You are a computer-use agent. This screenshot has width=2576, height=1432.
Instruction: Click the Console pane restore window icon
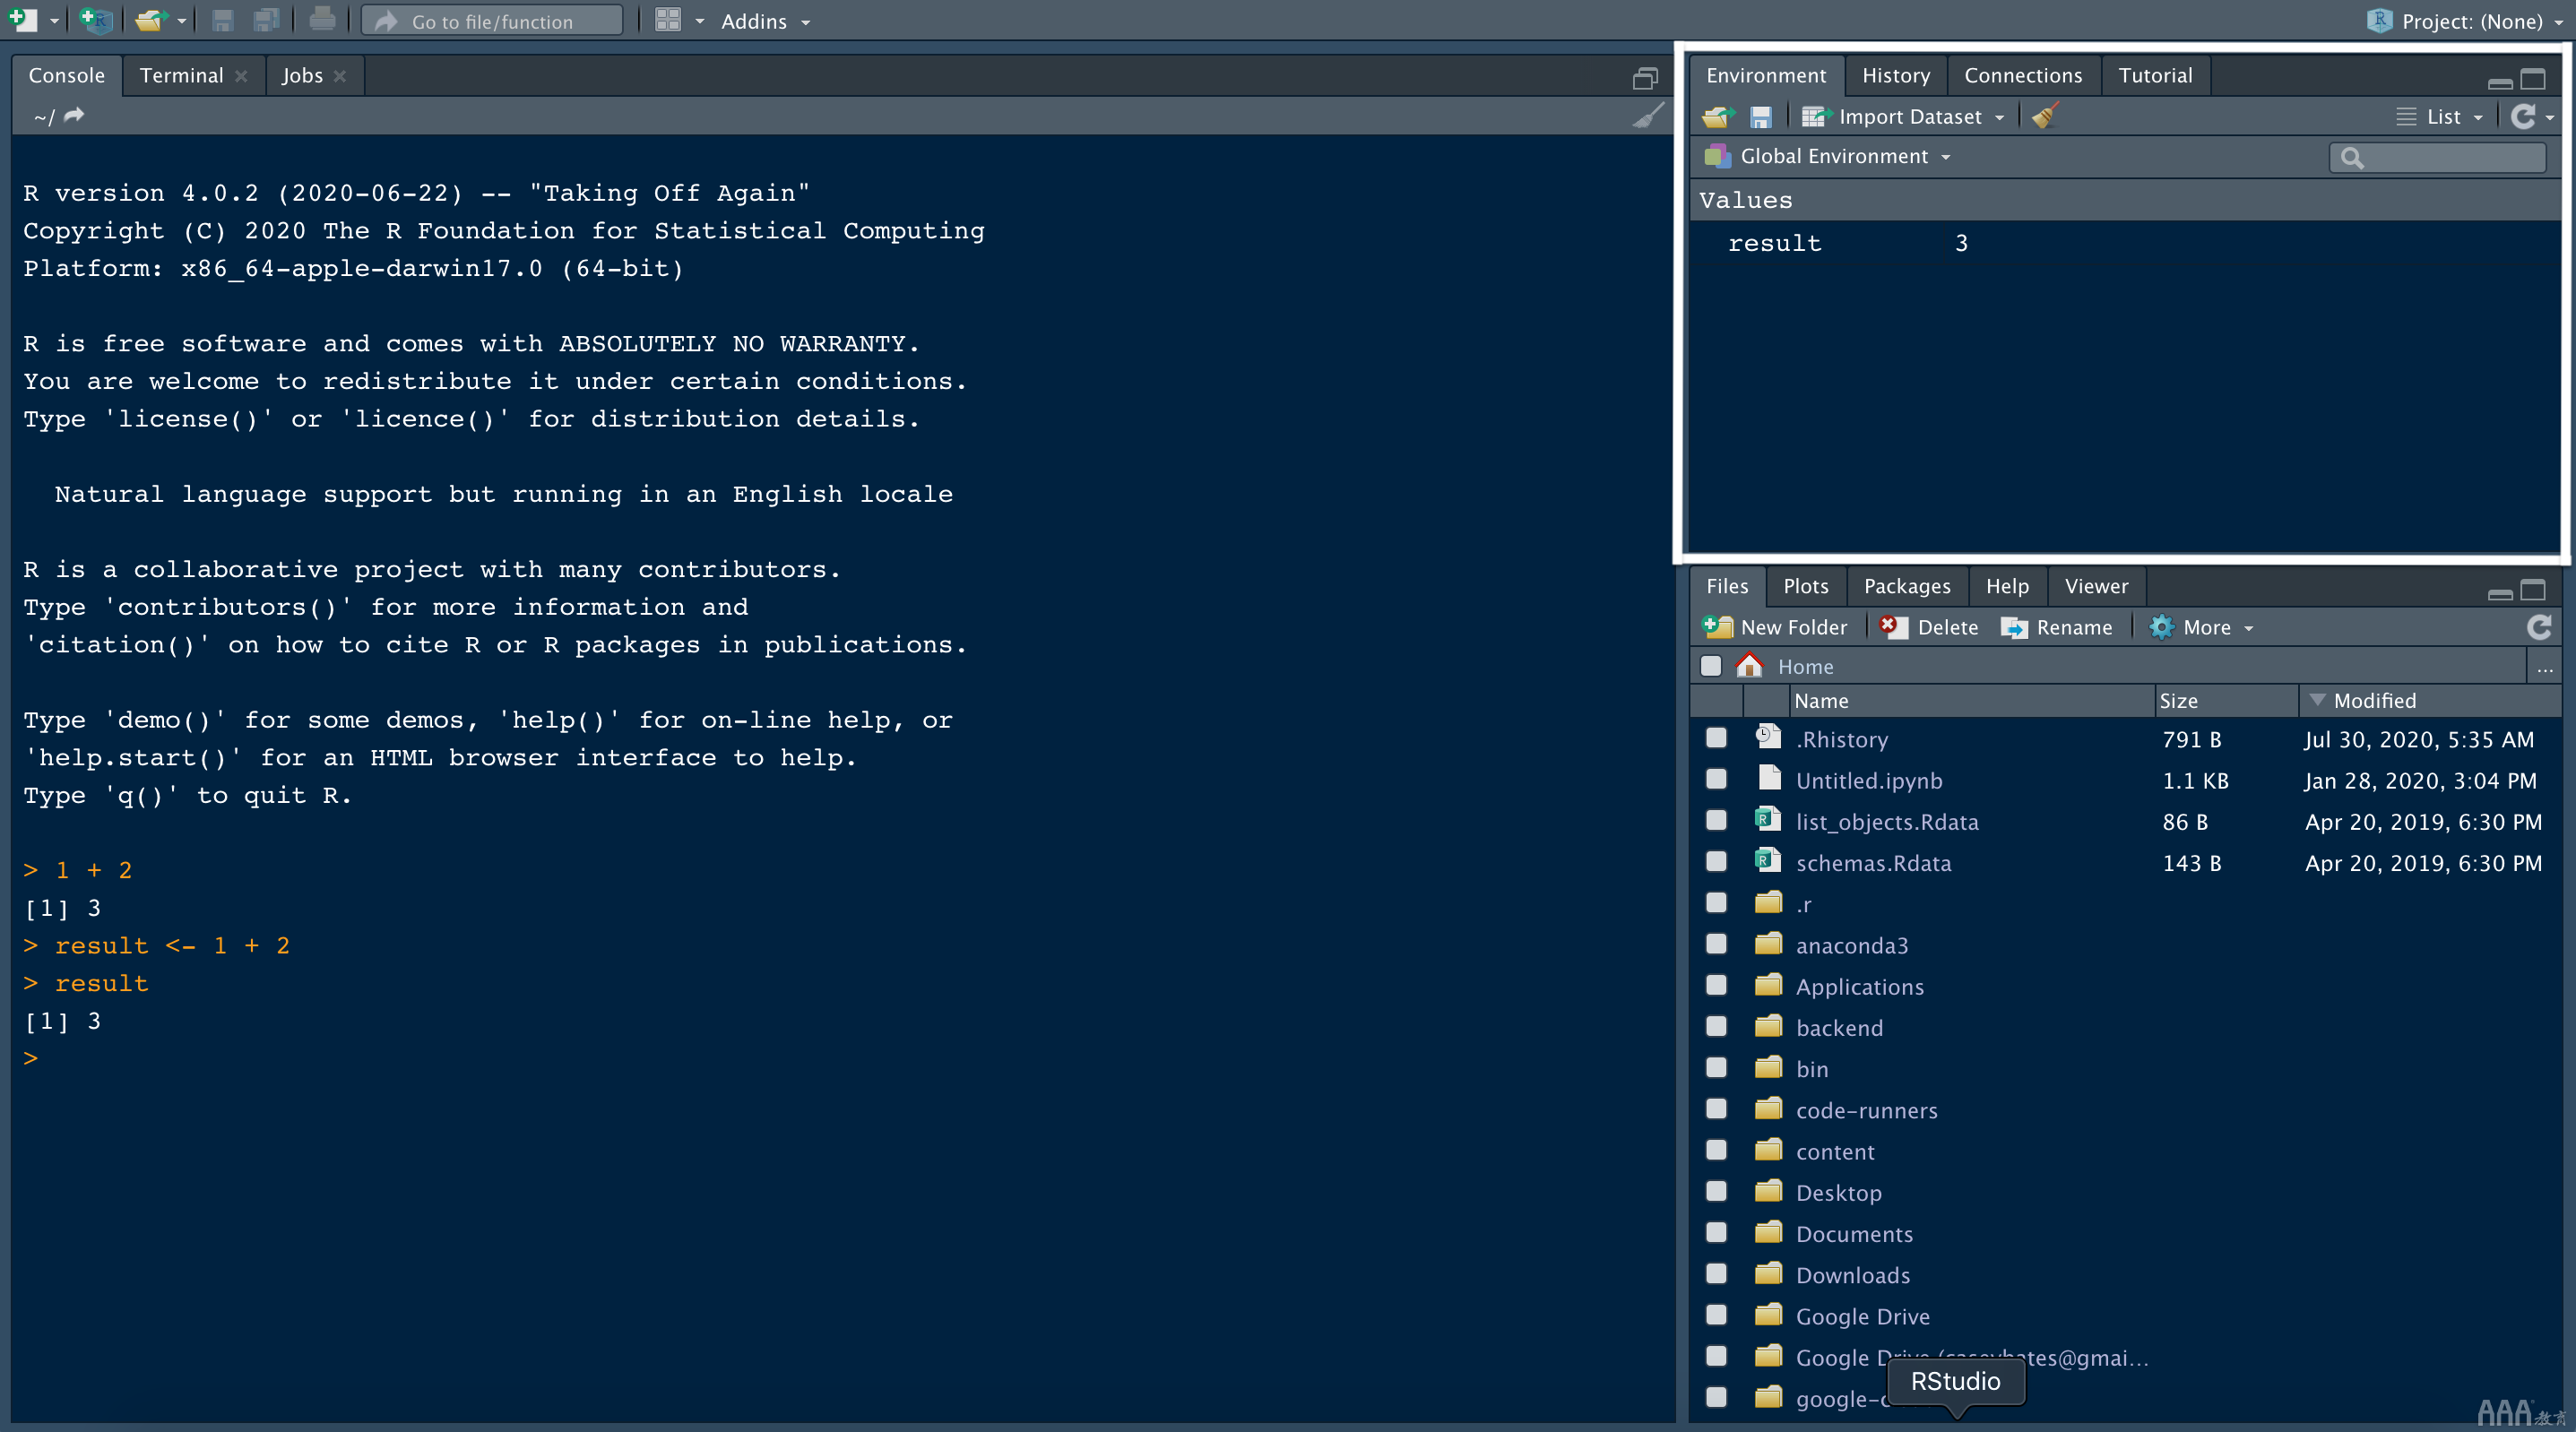coord(1645,77)
